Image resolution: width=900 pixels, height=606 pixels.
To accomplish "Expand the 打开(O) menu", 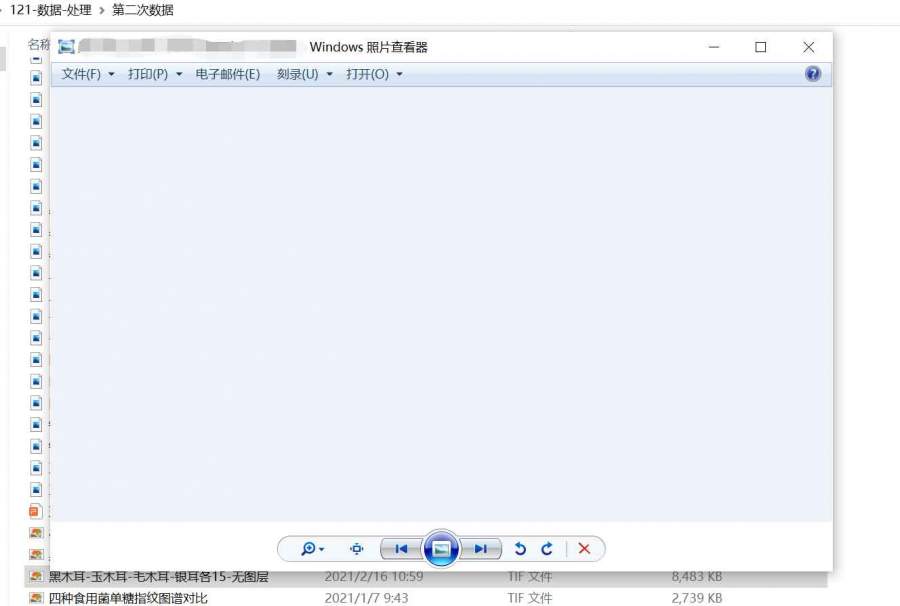I will (374, 74).
